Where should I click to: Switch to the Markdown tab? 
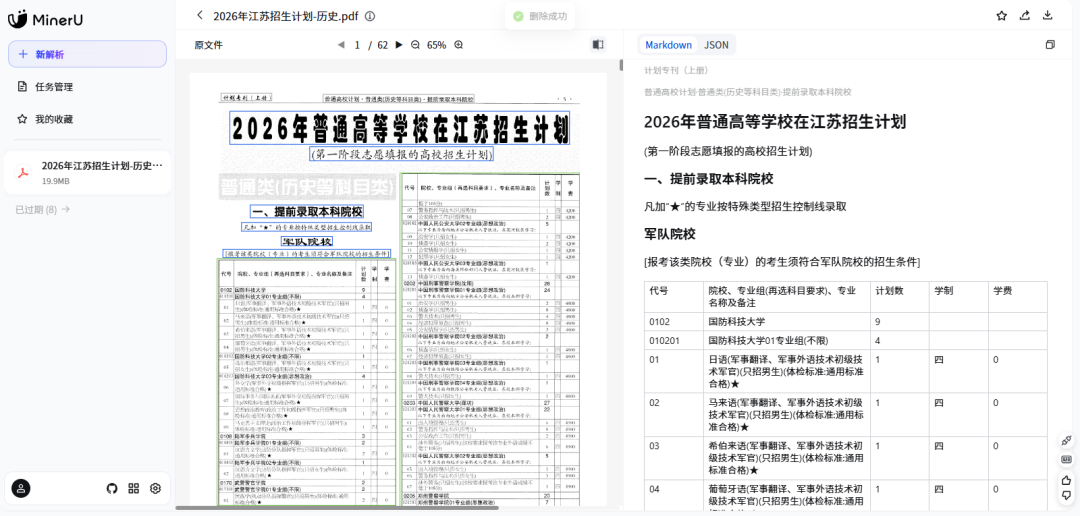[668, 45]
